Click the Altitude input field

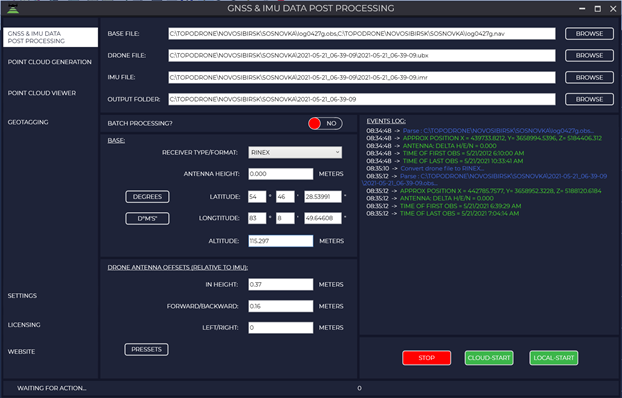[280, 241]
